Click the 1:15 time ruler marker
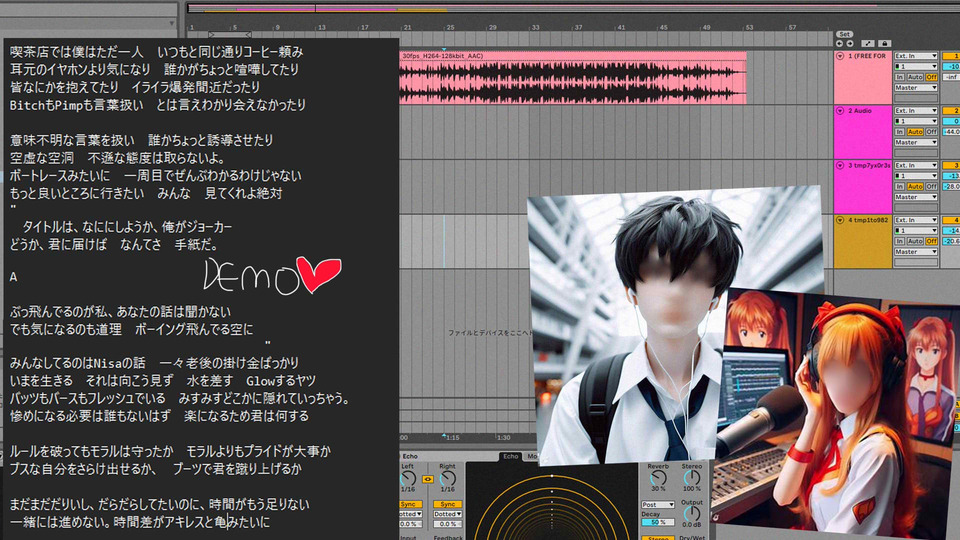960x540 pixels. [452, 438]
